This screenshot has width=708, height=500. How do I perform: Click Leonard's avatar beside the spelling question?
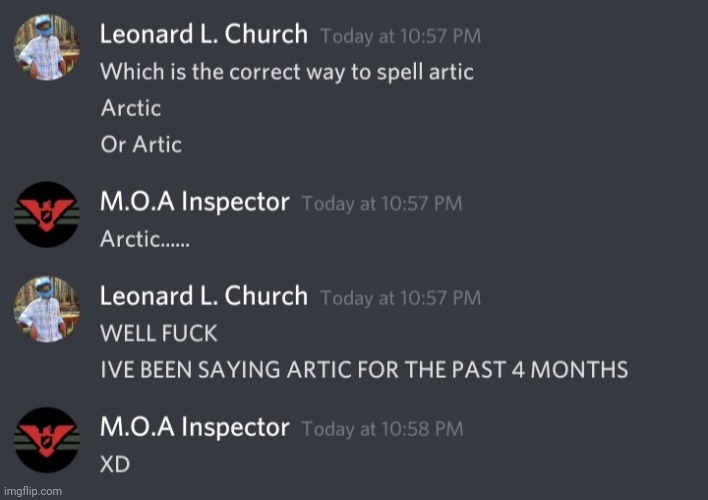pos(46,46)
